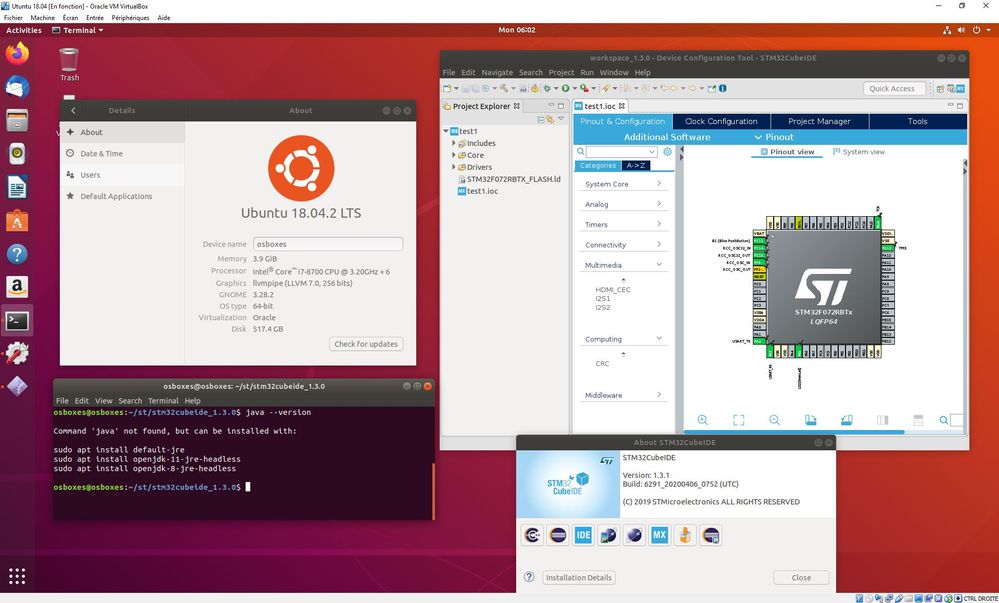Click the green Run button in IDE toolbar
The image size is (999, 603).
point(565,89)
